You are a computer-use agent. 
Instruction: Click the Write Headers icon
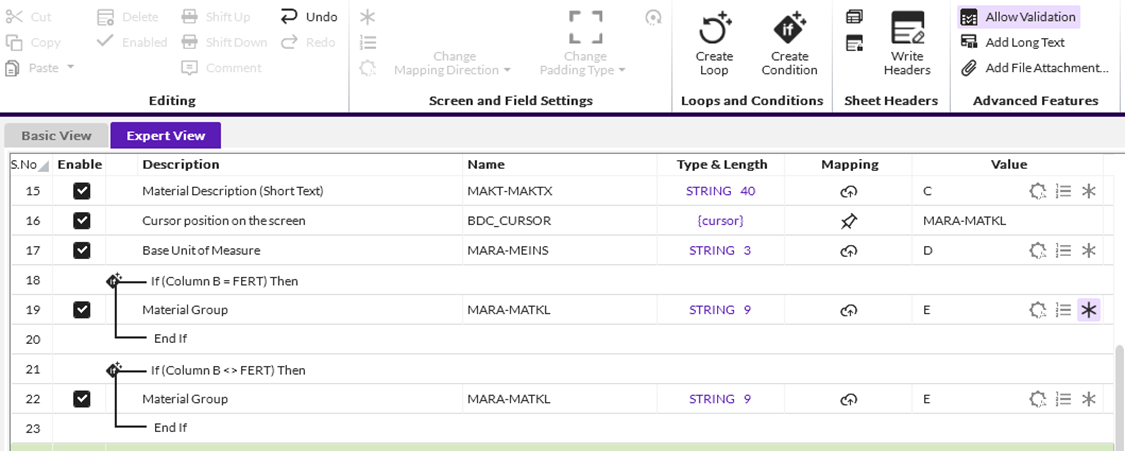pos(907,28)
